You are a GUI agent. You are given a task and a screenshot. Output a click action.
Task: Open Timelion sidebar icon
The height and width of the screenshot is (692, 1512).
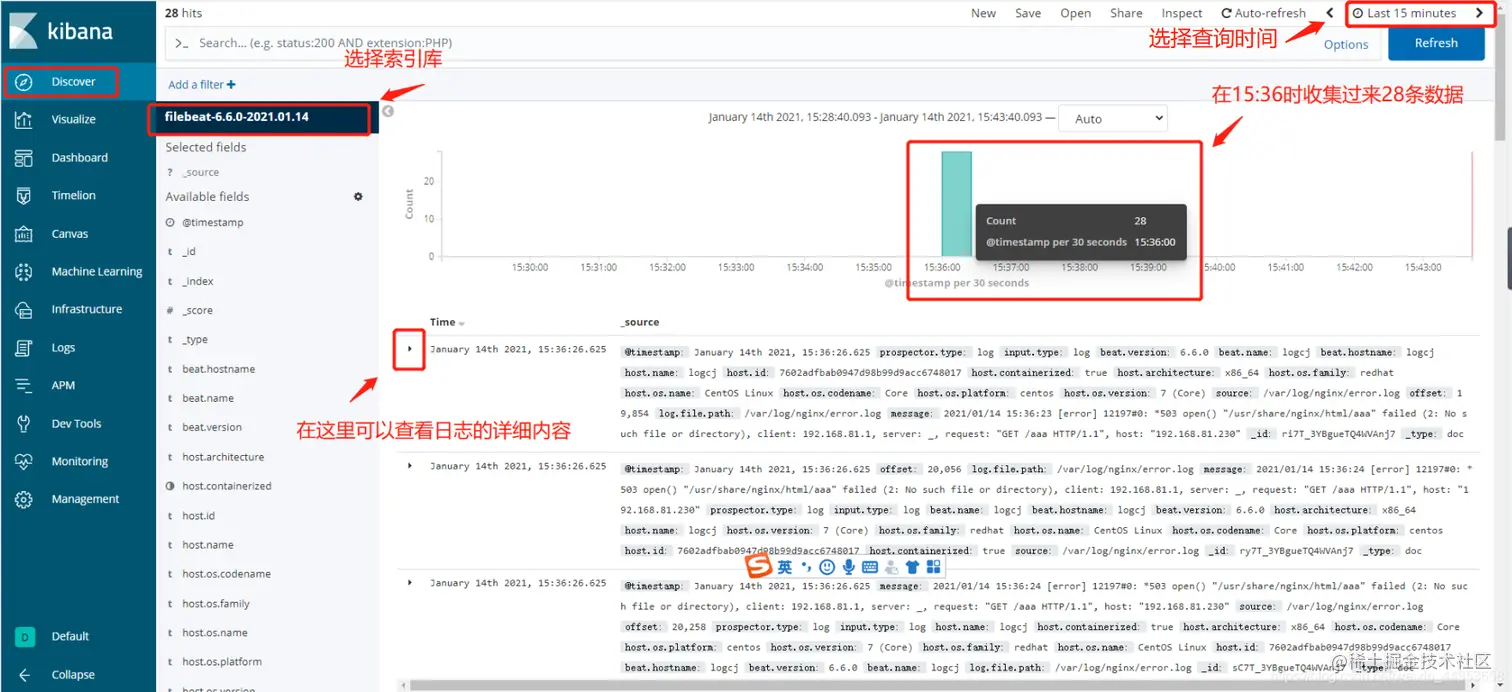click(x=25, y=196)
